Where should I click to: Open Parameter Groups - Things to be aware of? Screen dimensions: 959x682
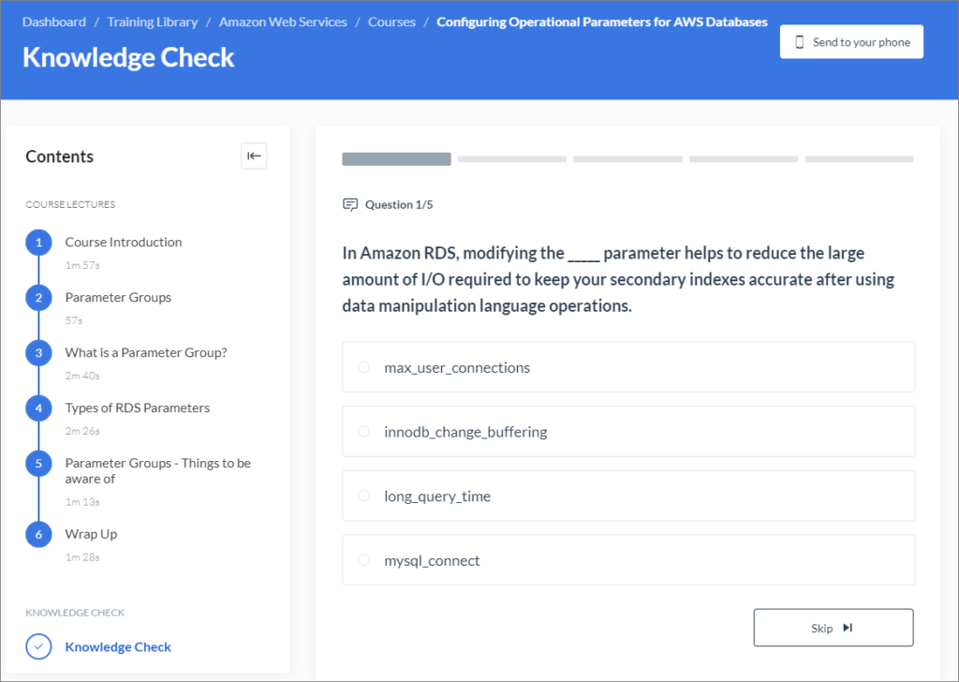(x=158, y=471)
